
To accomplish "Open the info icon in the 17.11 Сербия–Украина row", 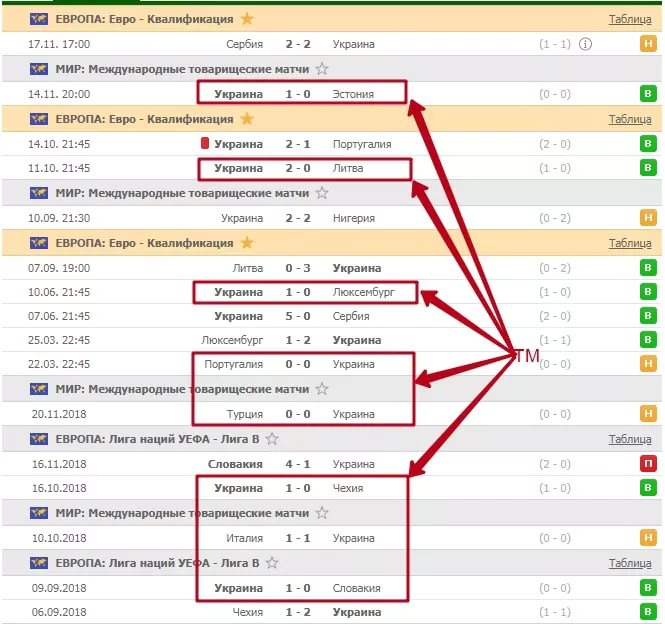I will click(585, 44).
